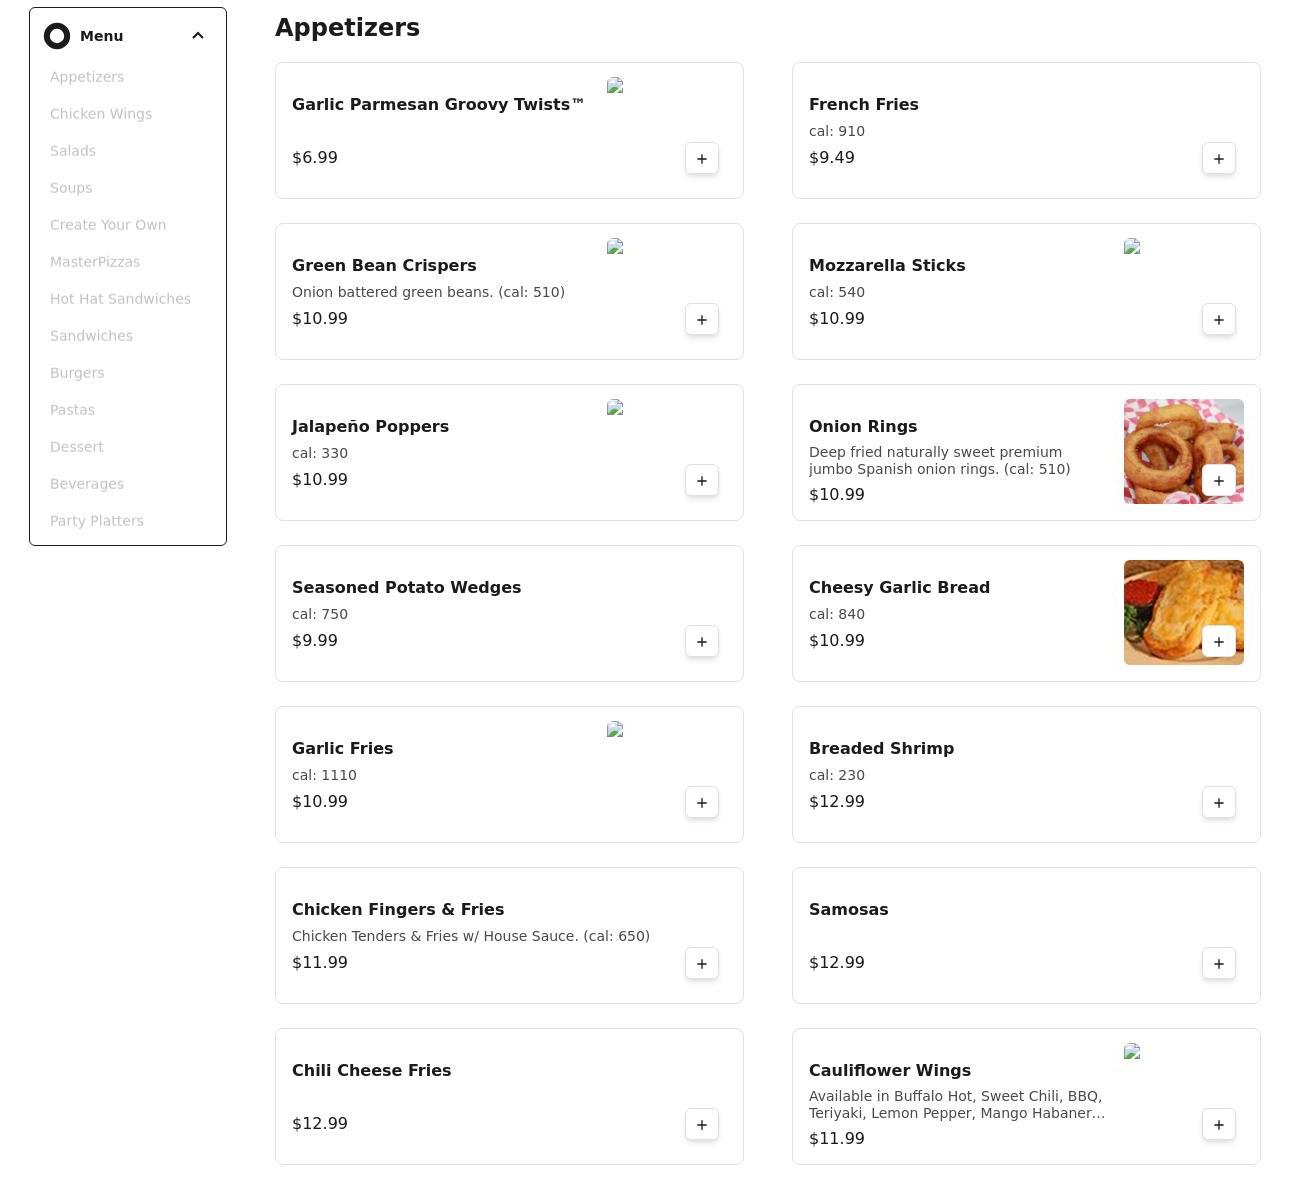Click the "cal: 1110" calorie text
The width and height of the screenshot is (1290, 1180).
pos(324,775)
